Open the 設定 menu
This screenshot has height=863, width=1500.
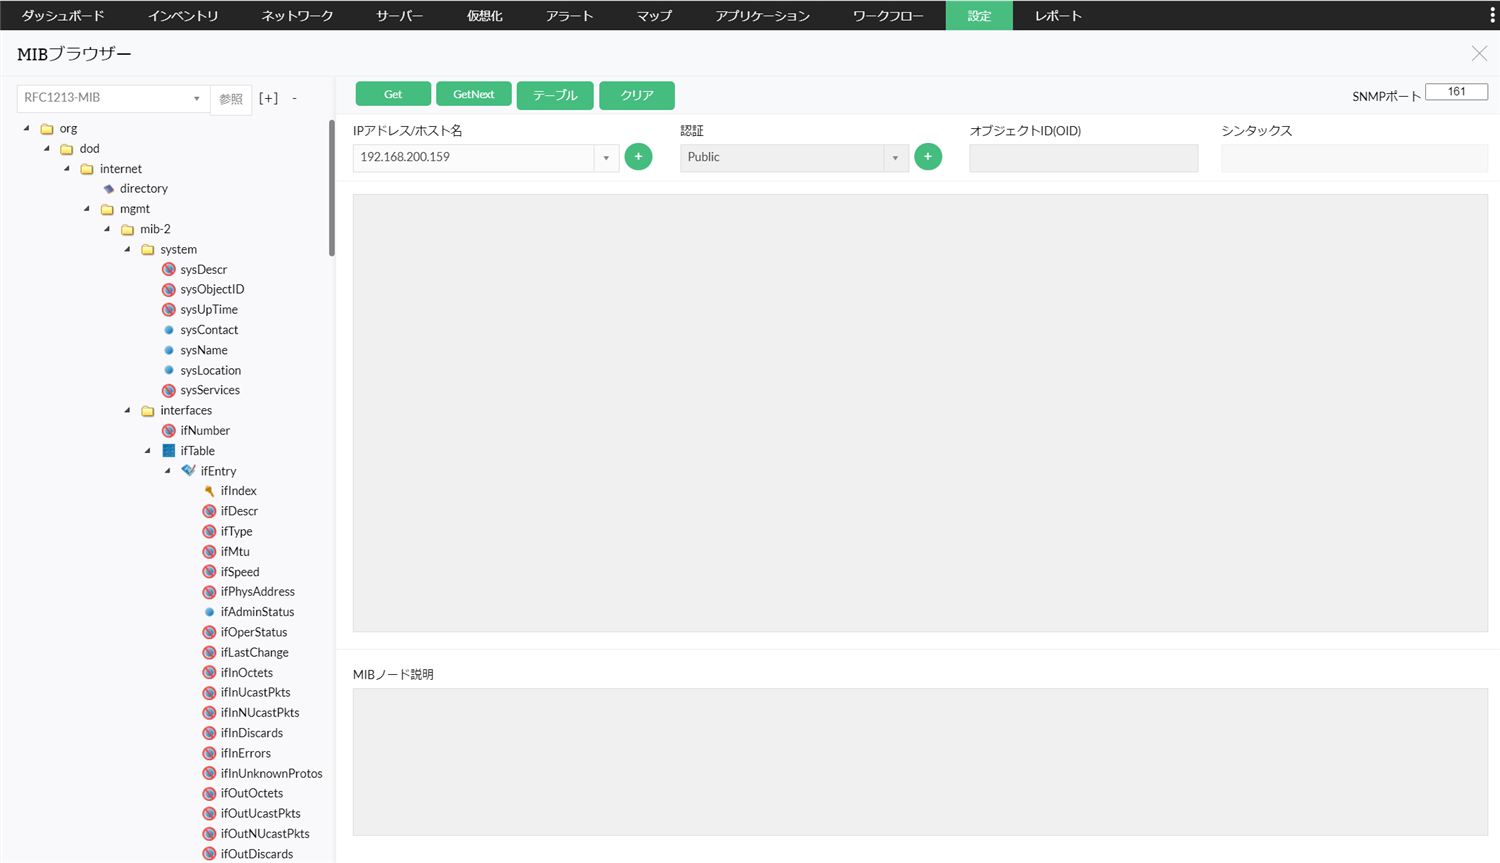click(979, 16)
